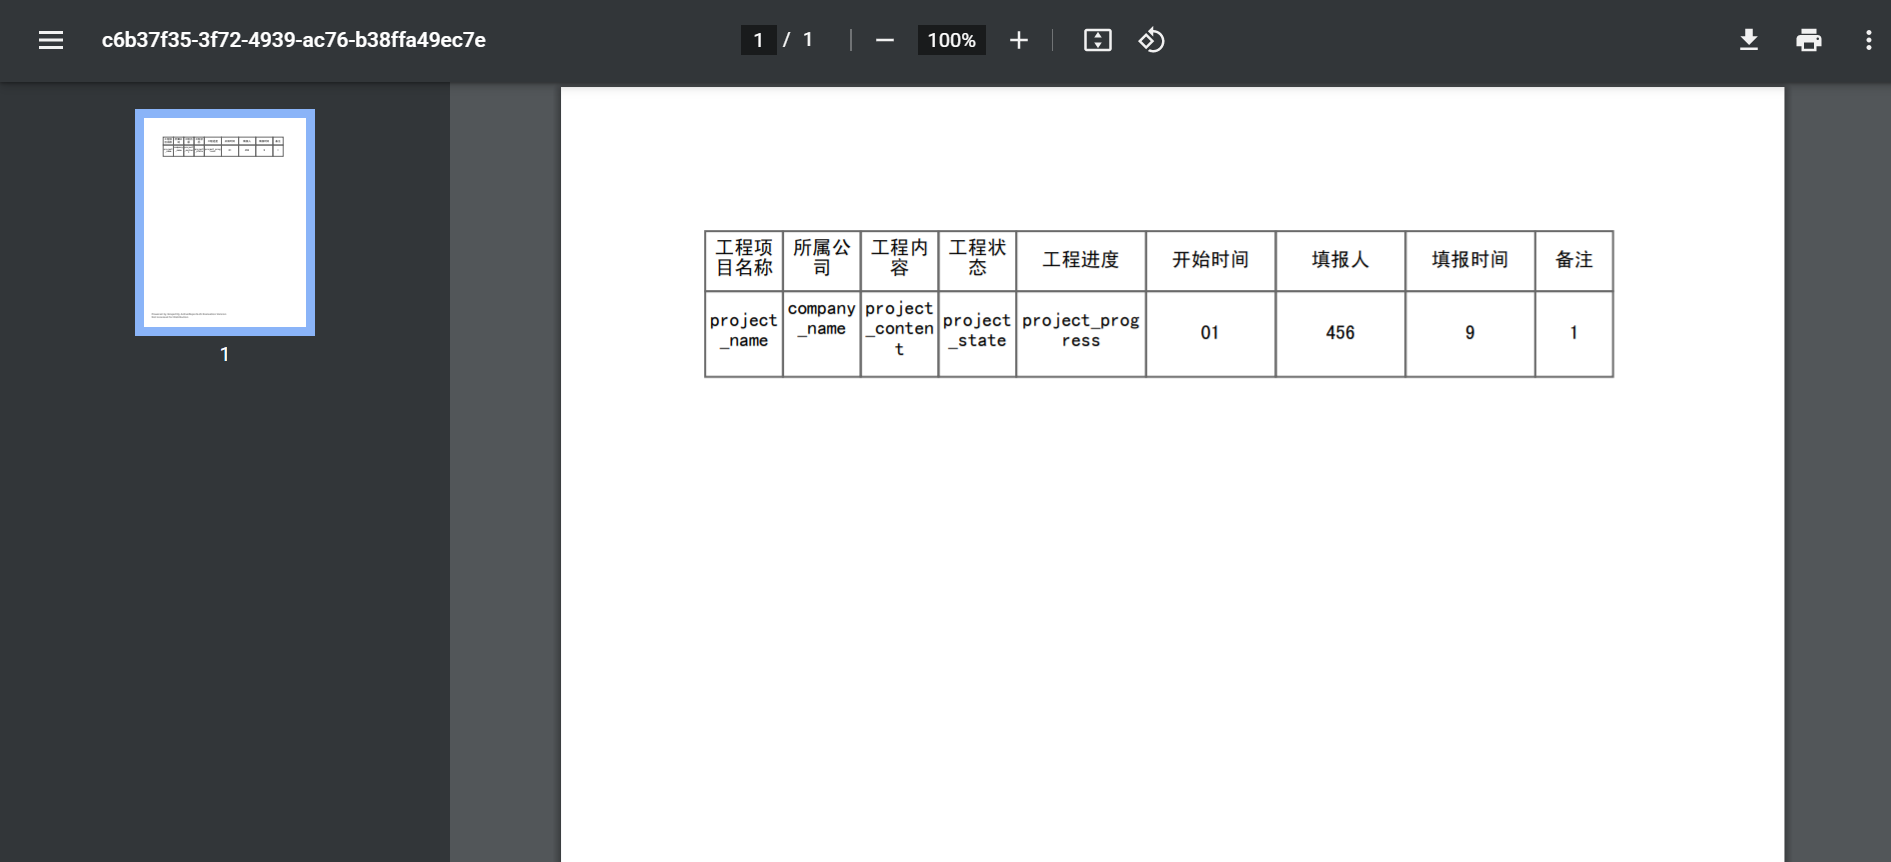Select the page 1 thumbnail
This screenshot has height=862, width=1891.
pos(225,222)
